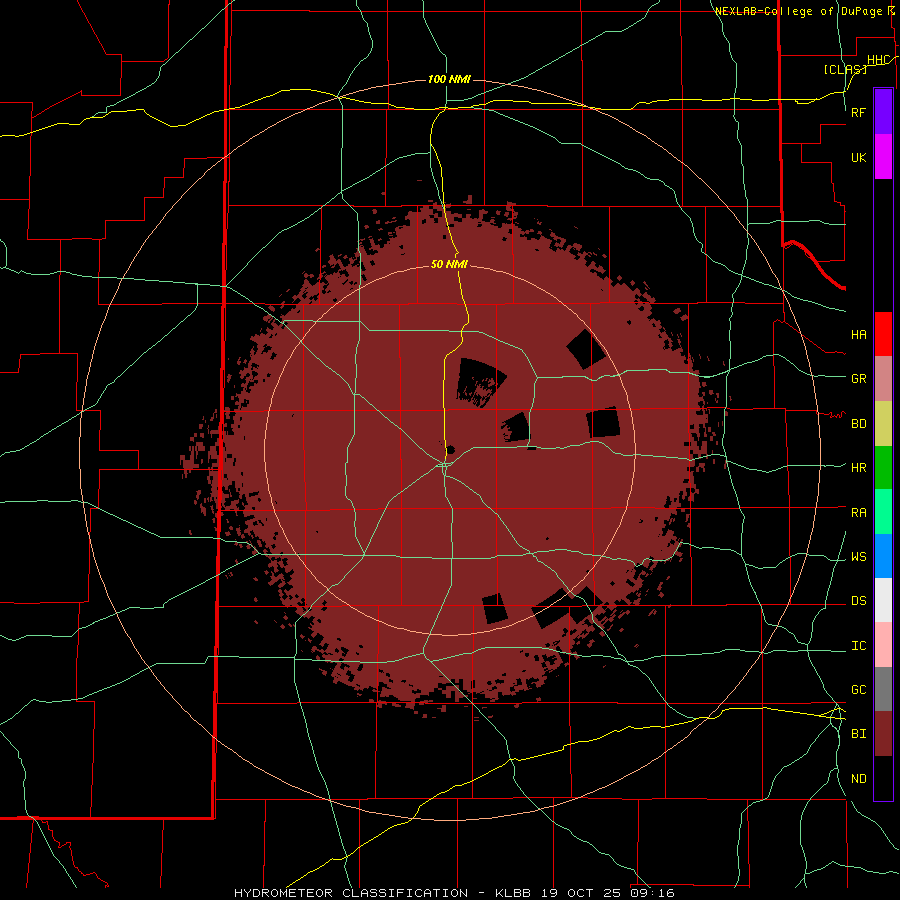Click the BI legend label

[859, 734]
